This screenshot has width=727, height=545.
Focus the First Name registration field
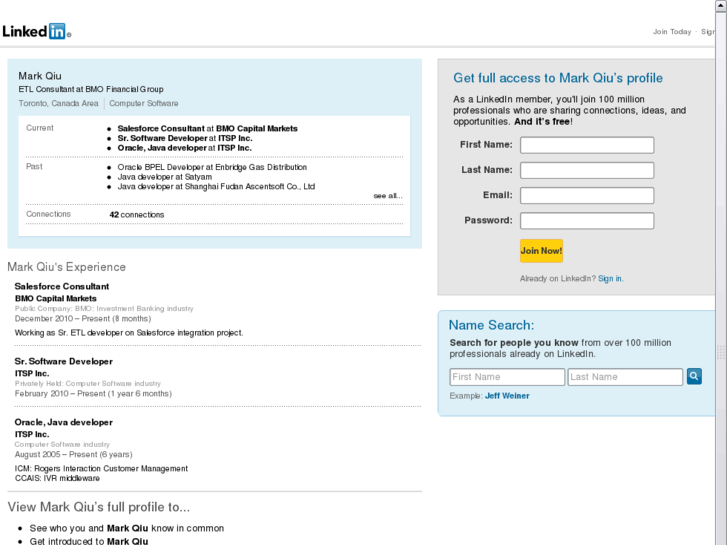point(587,145)
